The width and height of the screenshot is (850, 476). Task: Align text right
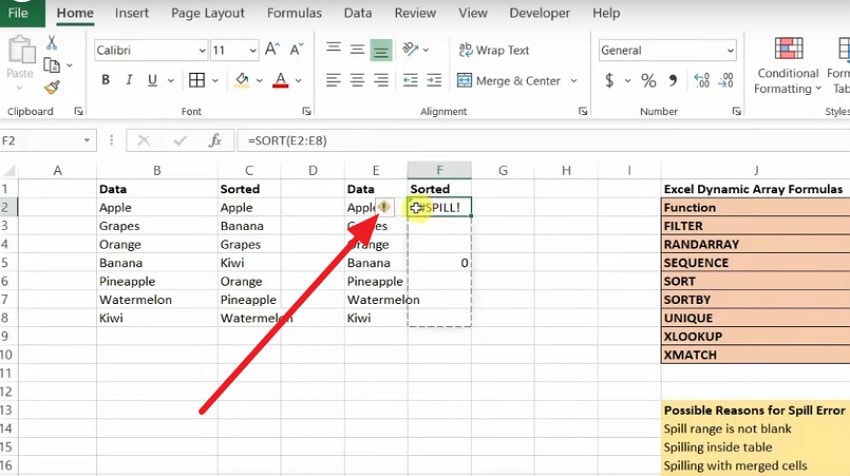point(381,81)
